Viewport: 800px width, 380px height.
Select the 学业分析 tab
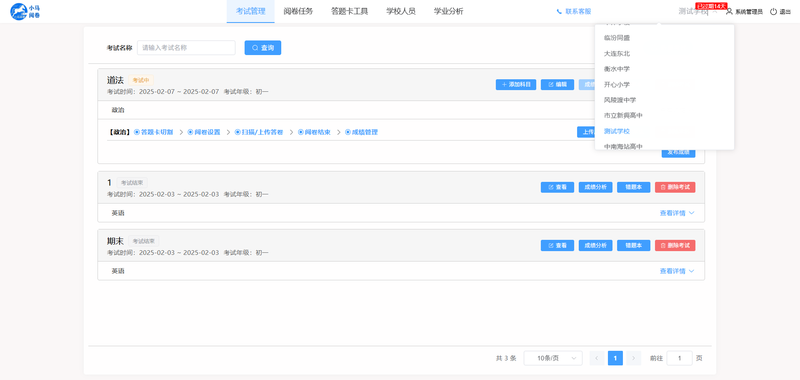point(448,11)
